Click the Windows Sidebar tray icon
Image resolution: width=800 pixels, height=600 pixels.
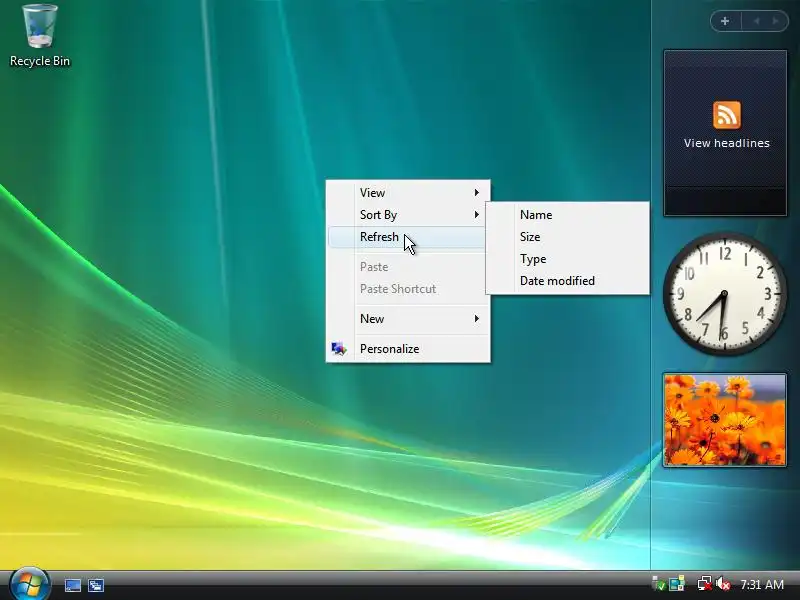[x=677, y=584]
